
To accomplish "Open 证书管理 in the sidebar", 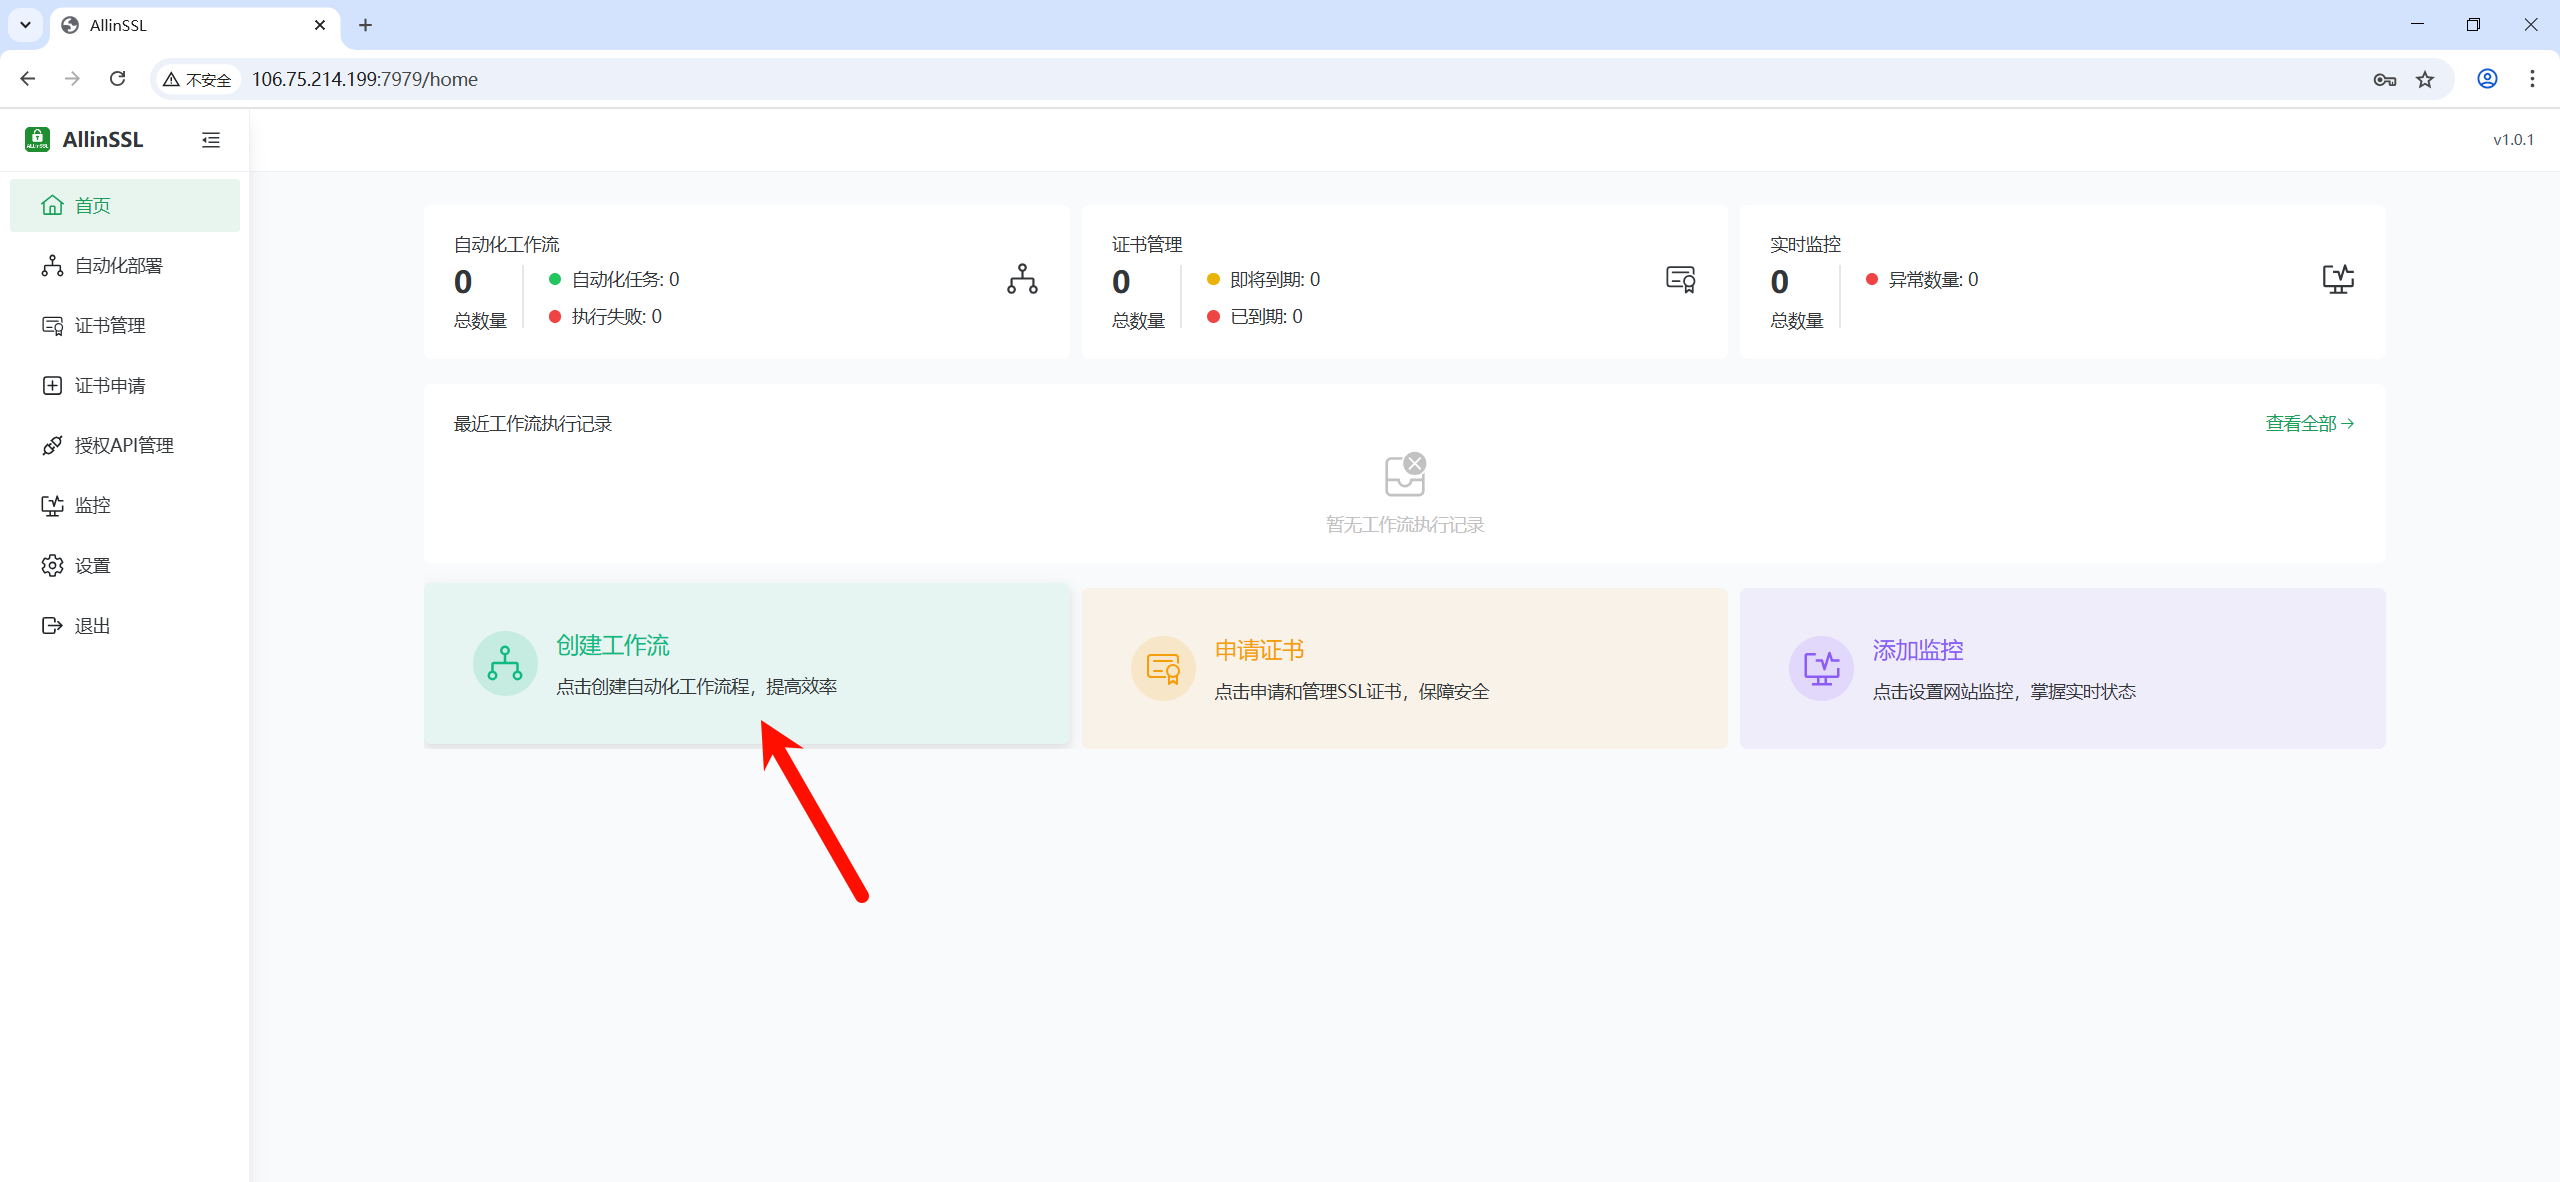I will click(x=125, y=325).
